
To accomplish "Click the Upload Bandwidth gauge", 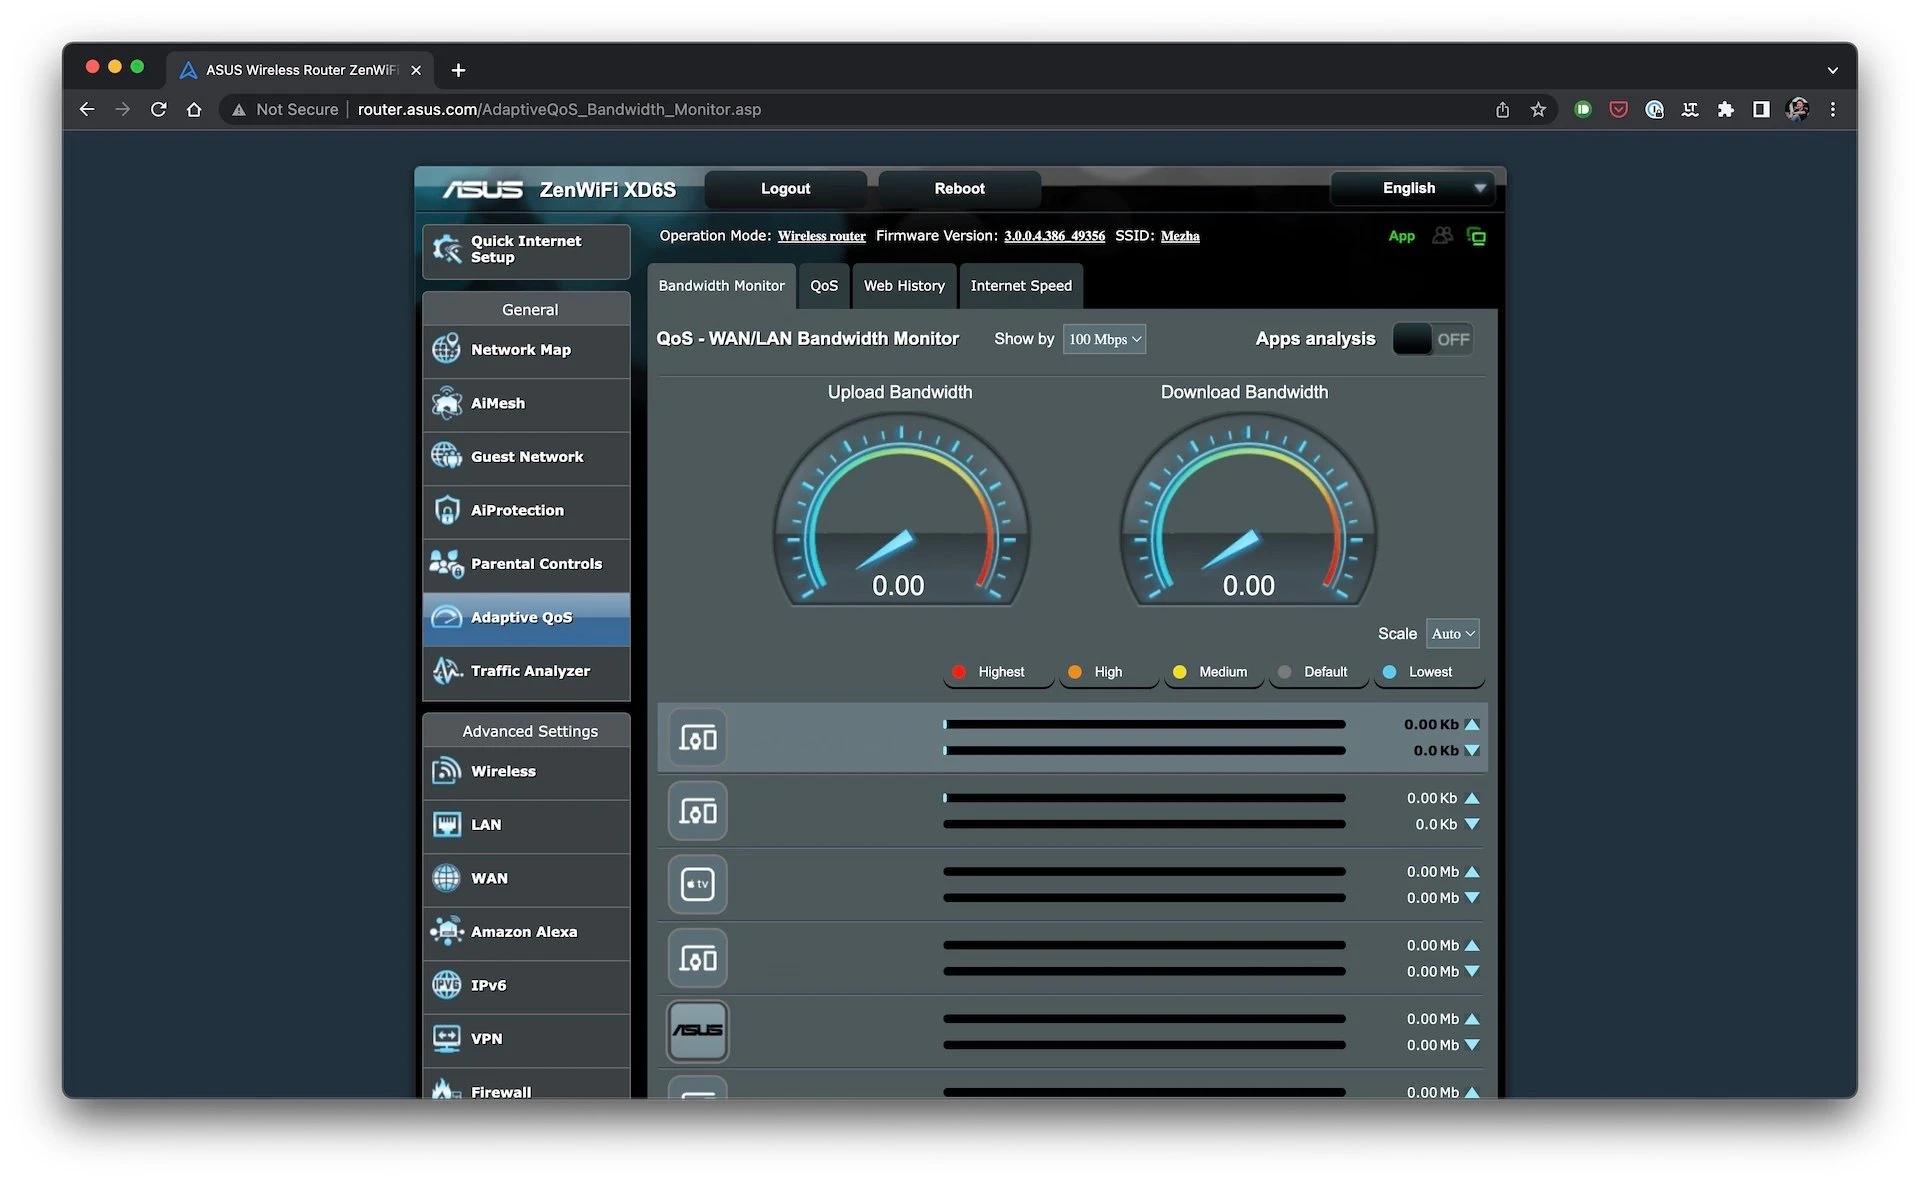I will pos(900,510).
